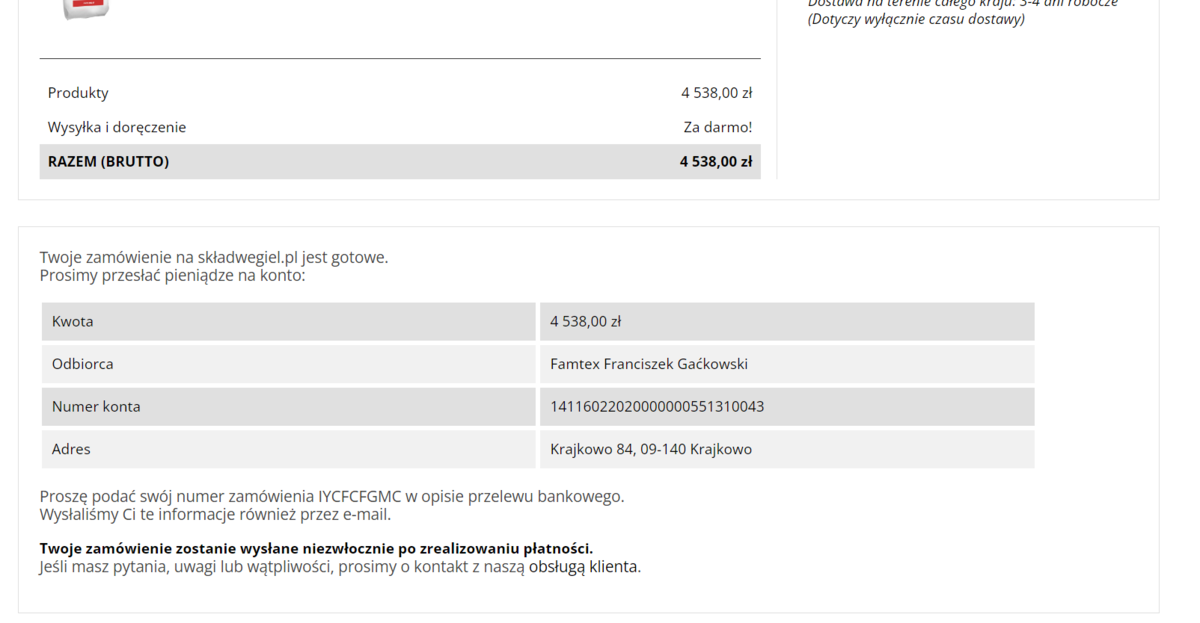Click the order number IYCFCFGMC
The image size is (1200, 623).
pyautogui.click(x=360, y=496)
